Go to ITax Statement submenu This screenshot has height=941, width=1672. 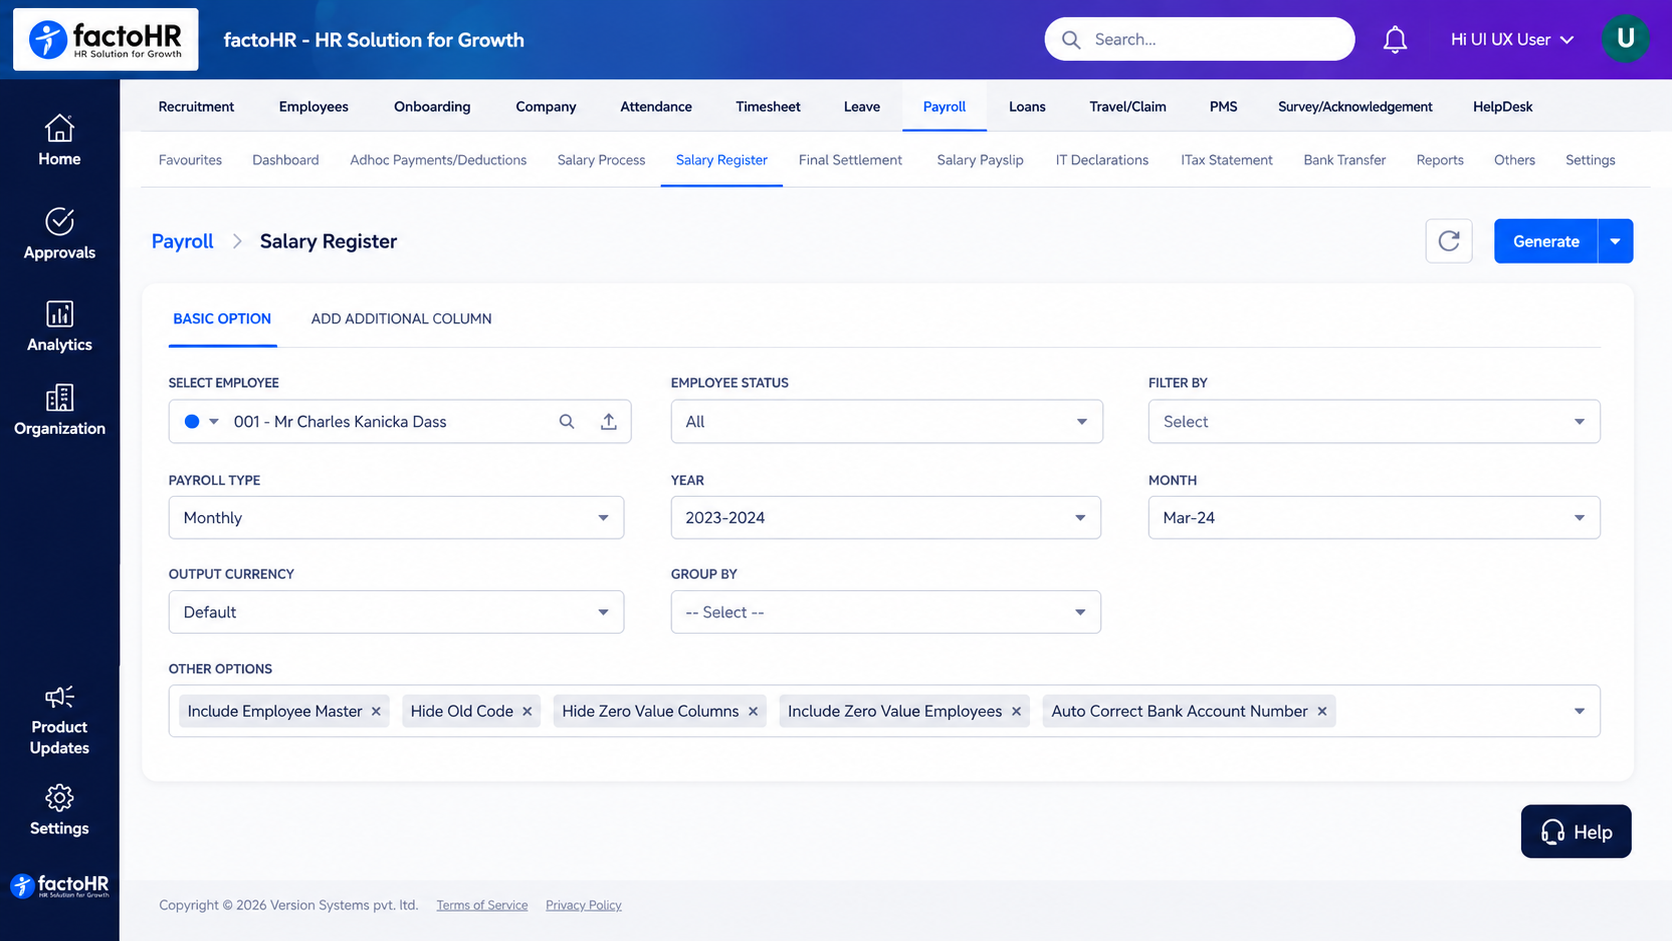point(1226,160)
